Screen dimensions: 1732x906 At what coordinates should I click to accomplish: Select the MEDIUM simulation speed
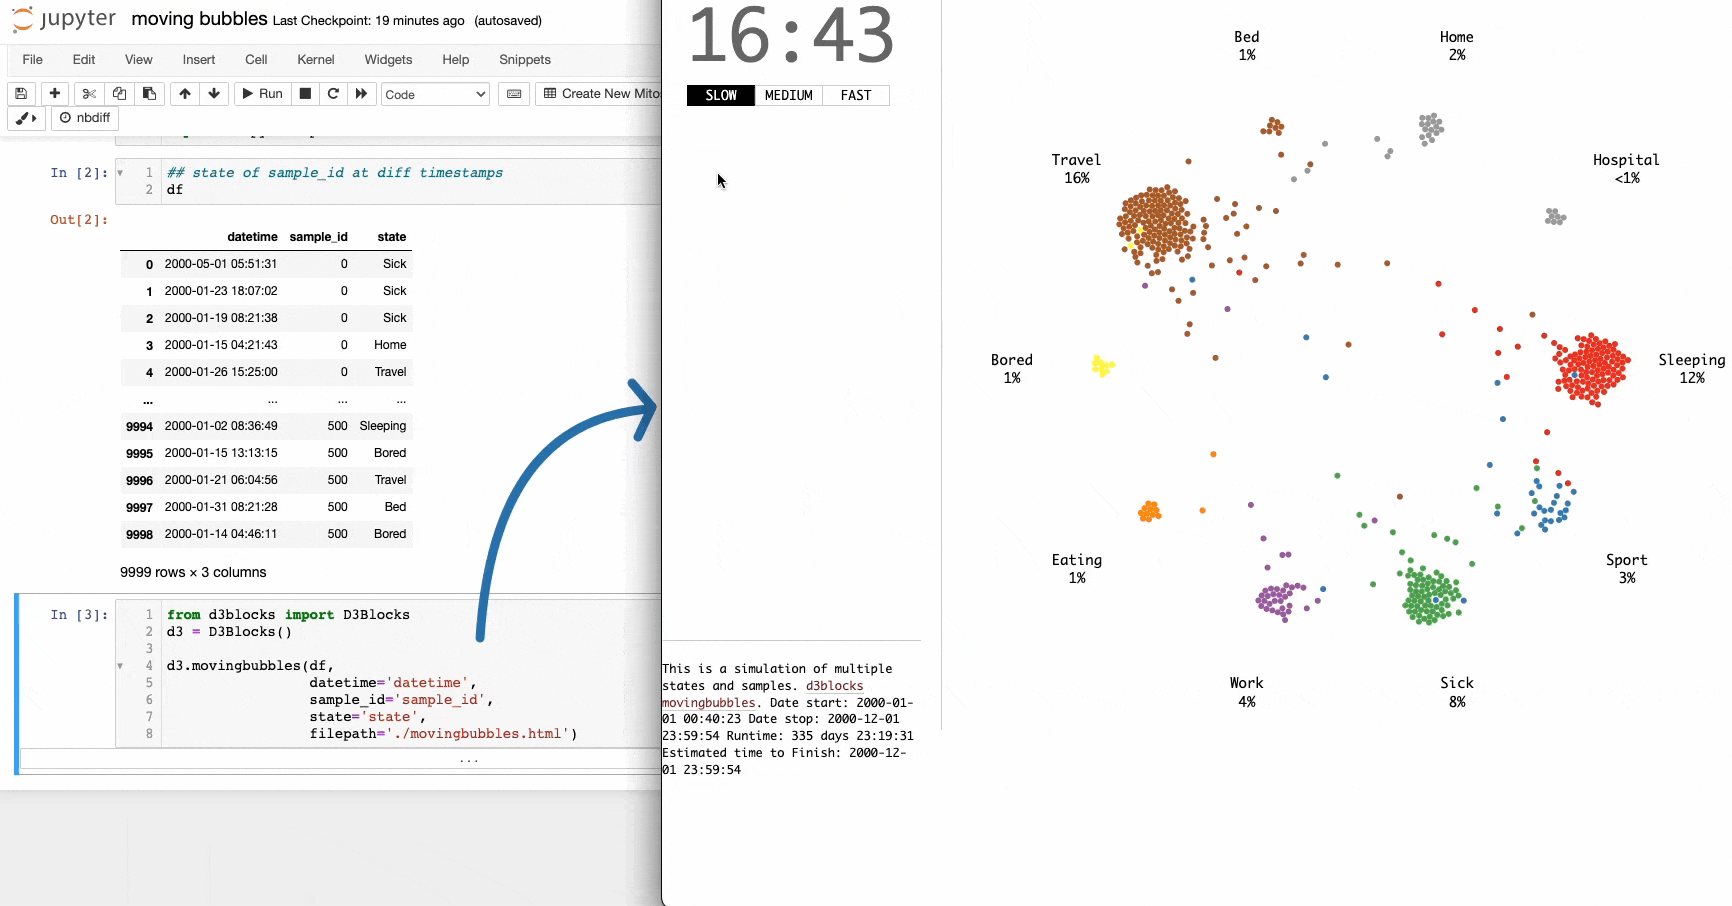coord(788,95)
